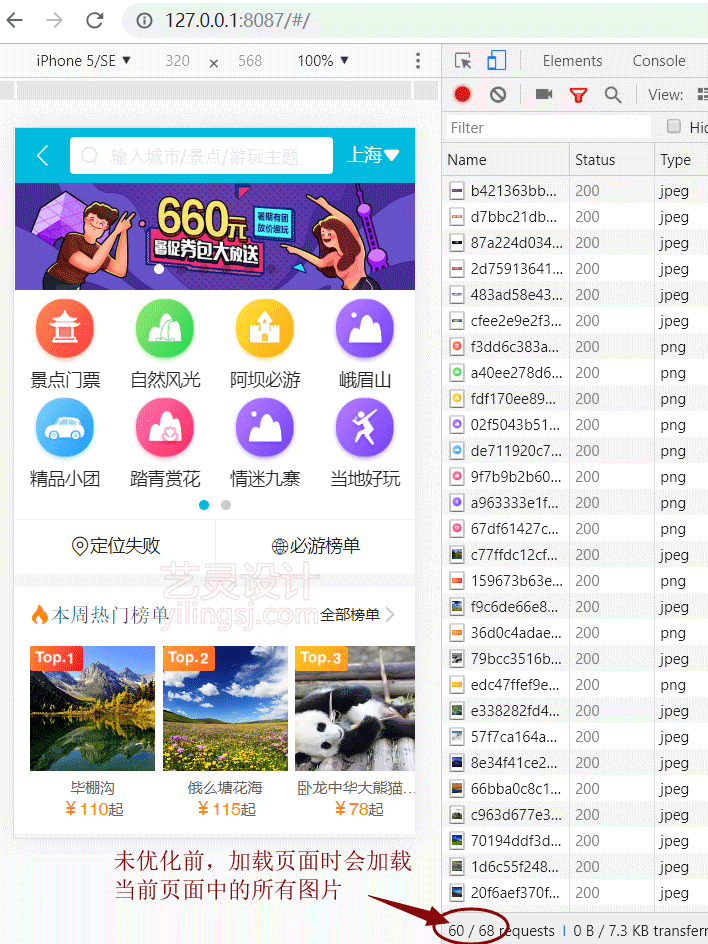Screen dimensions: 708x944
Task: Activate the inspect element picker icon
Action: click(463, 60)
